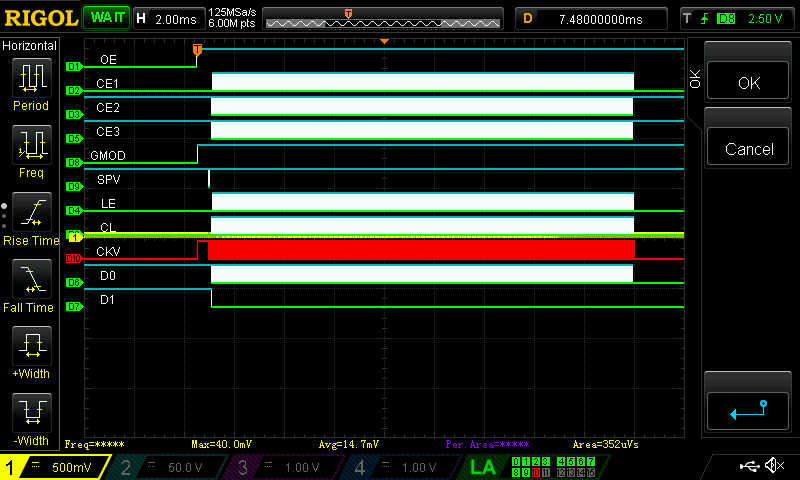This screenshot has width=800, height=480.
Task: Open the Horizontal measurement menu header
Action: (31, 46)
